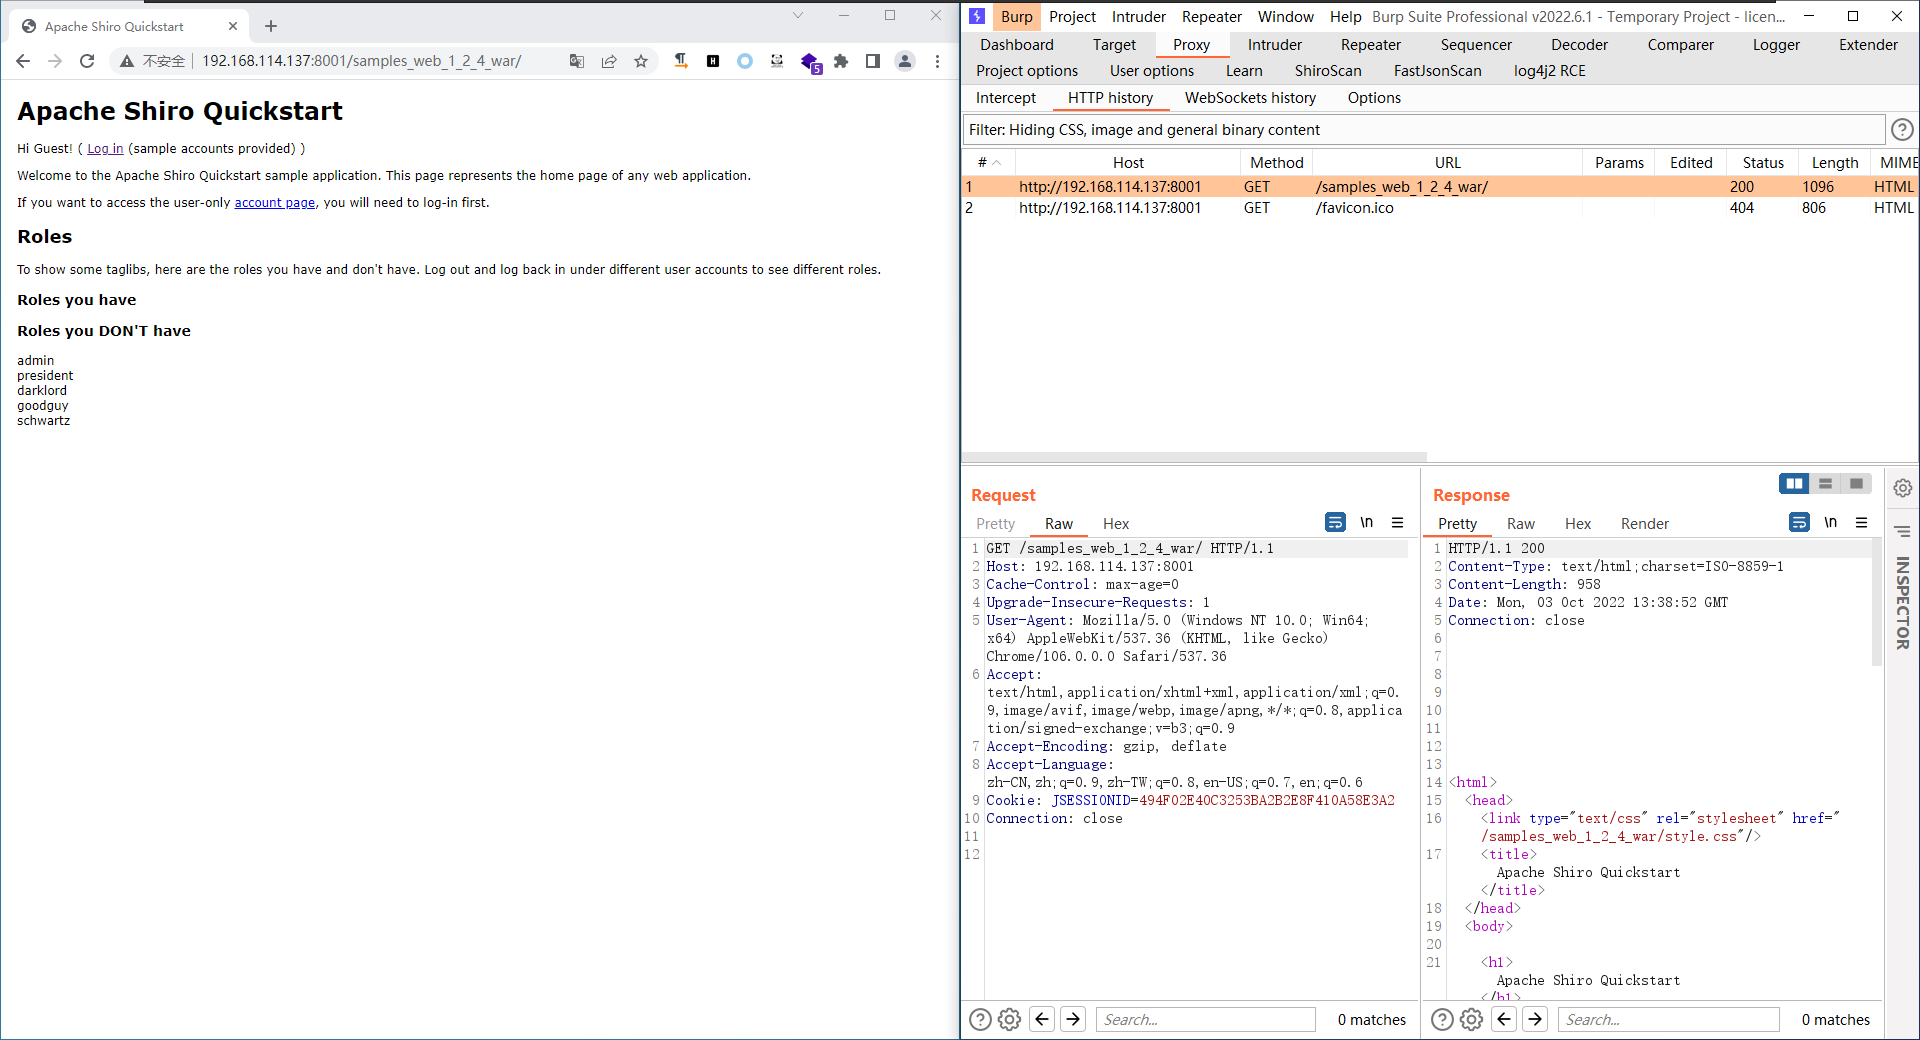This screenshot has height=1040, width=1920.
Task: Close the Apache Shiro Quickstart tab
Action: 233,26
